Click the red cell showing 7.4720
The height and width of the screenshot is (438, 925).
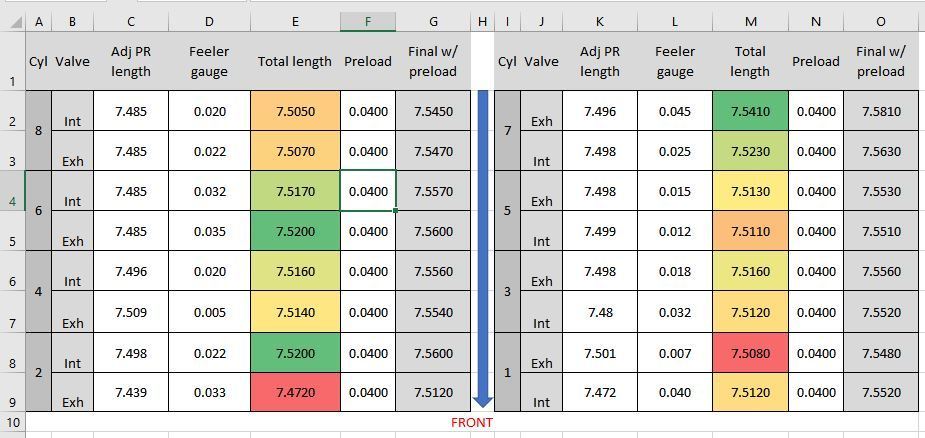click(295, 393)
